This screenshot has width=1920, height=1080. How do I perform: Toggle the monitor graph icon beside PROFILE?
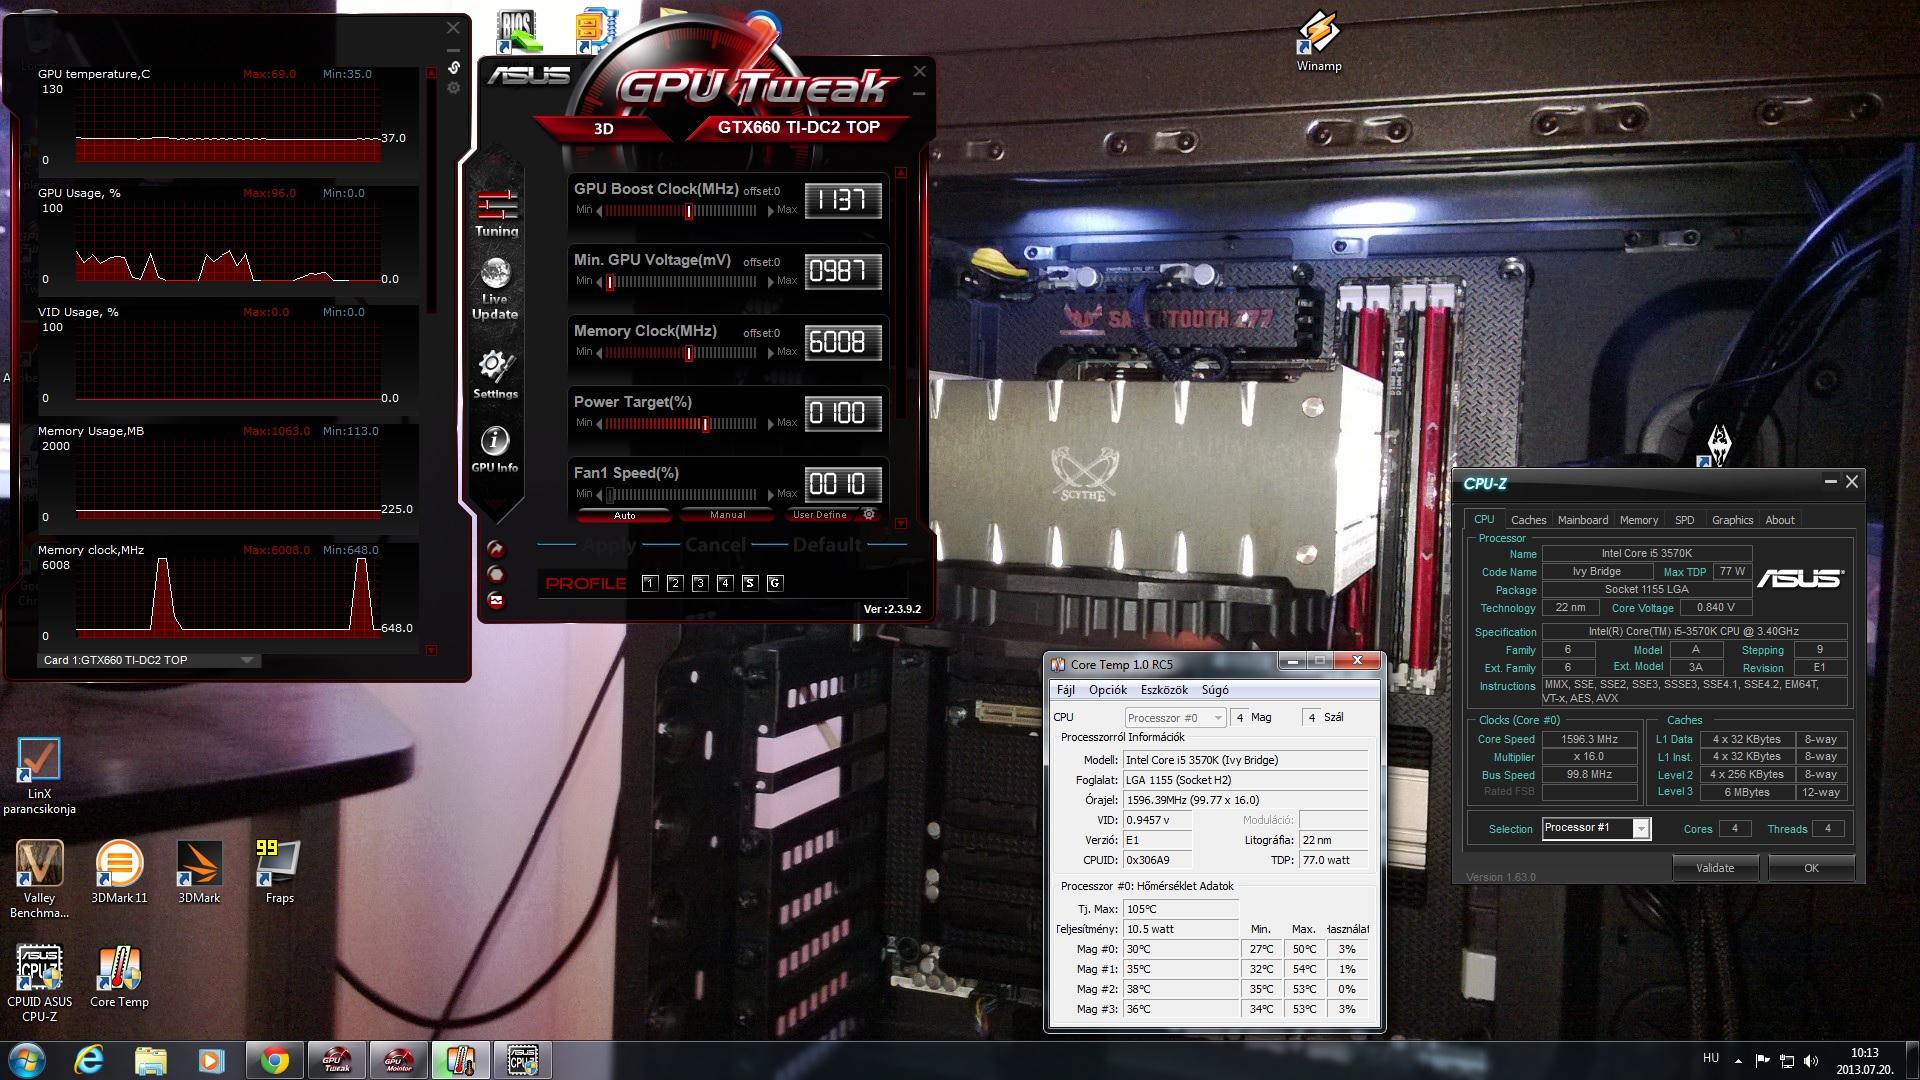496,600
